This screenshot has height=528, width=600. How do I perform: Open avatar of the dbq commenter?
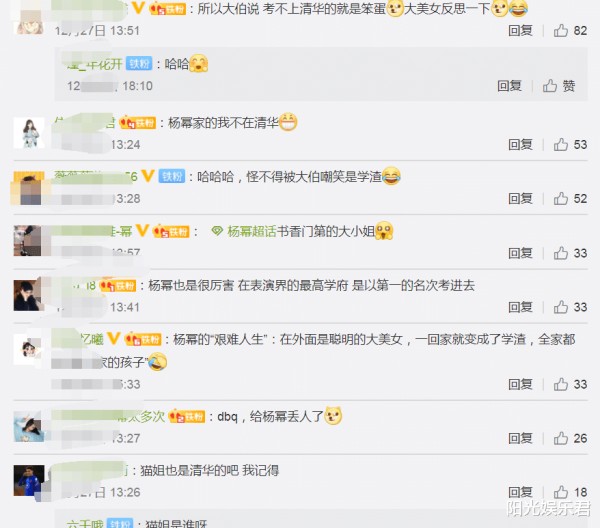click(x=29, y=427)
